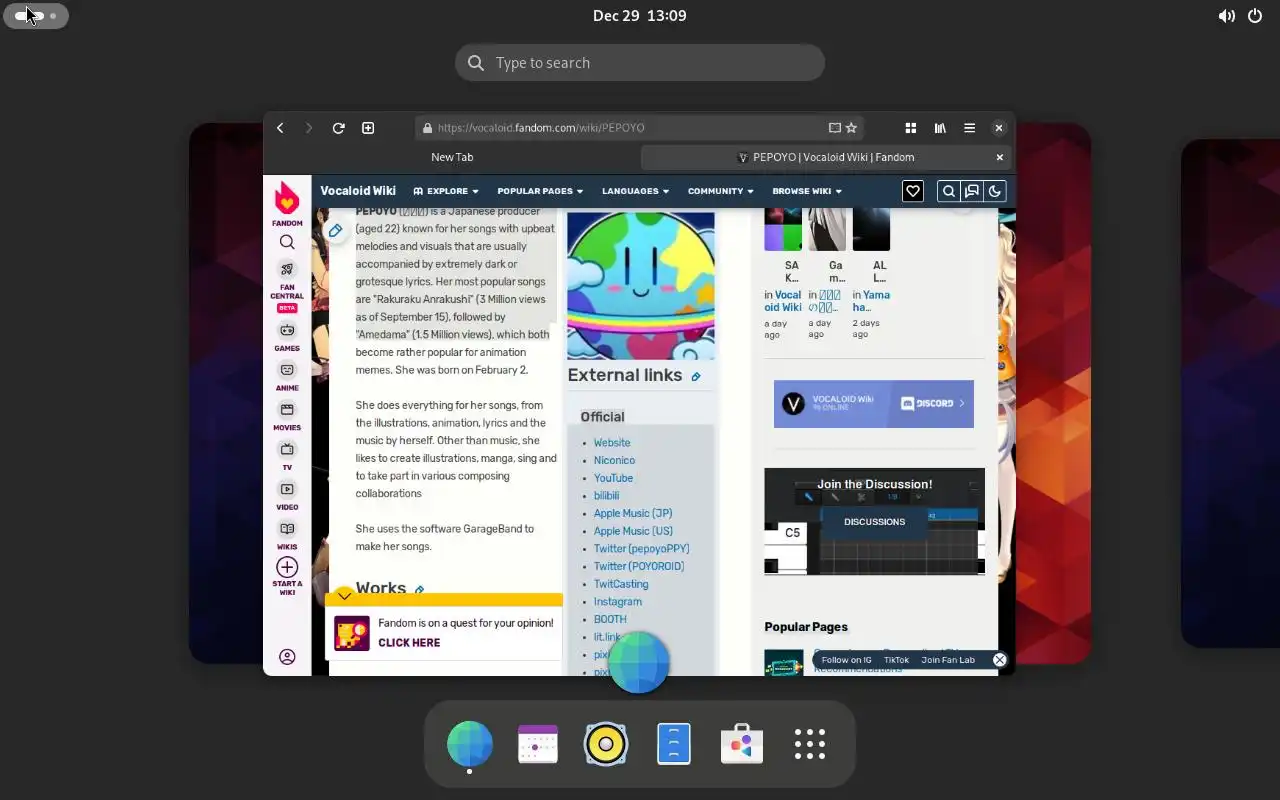Screen dimensions: 1280x800
Task: Expand the Popular Pages menu
Action: pyautogui.click(x=541, y=191)
